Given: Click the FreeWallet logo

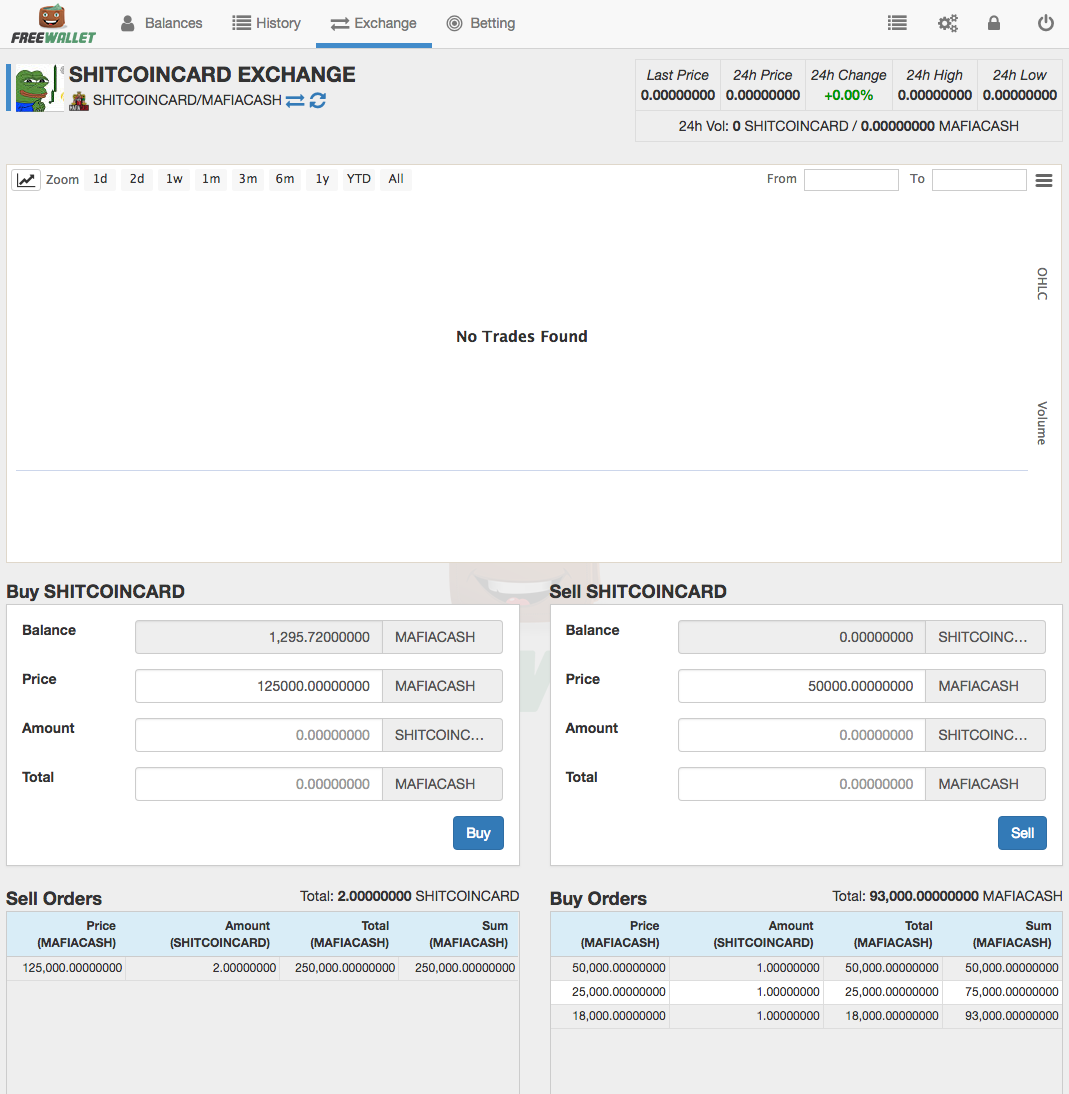Looking at the screenshot, I should click(x=53, y=24).
